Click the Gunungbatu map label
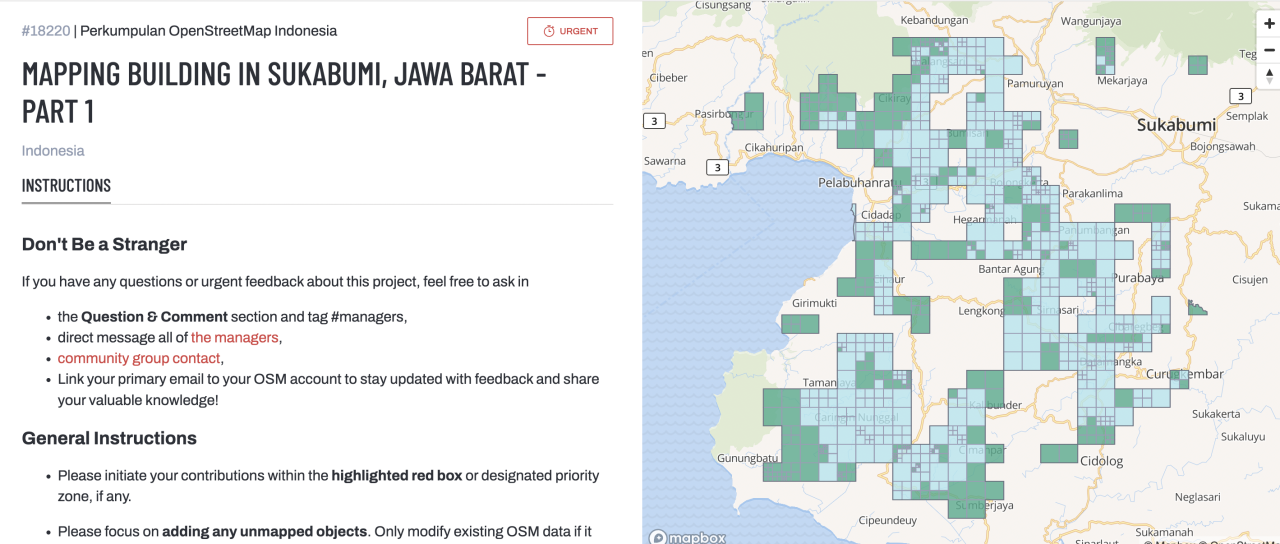 pyautogui.click(x=746, y=458)
